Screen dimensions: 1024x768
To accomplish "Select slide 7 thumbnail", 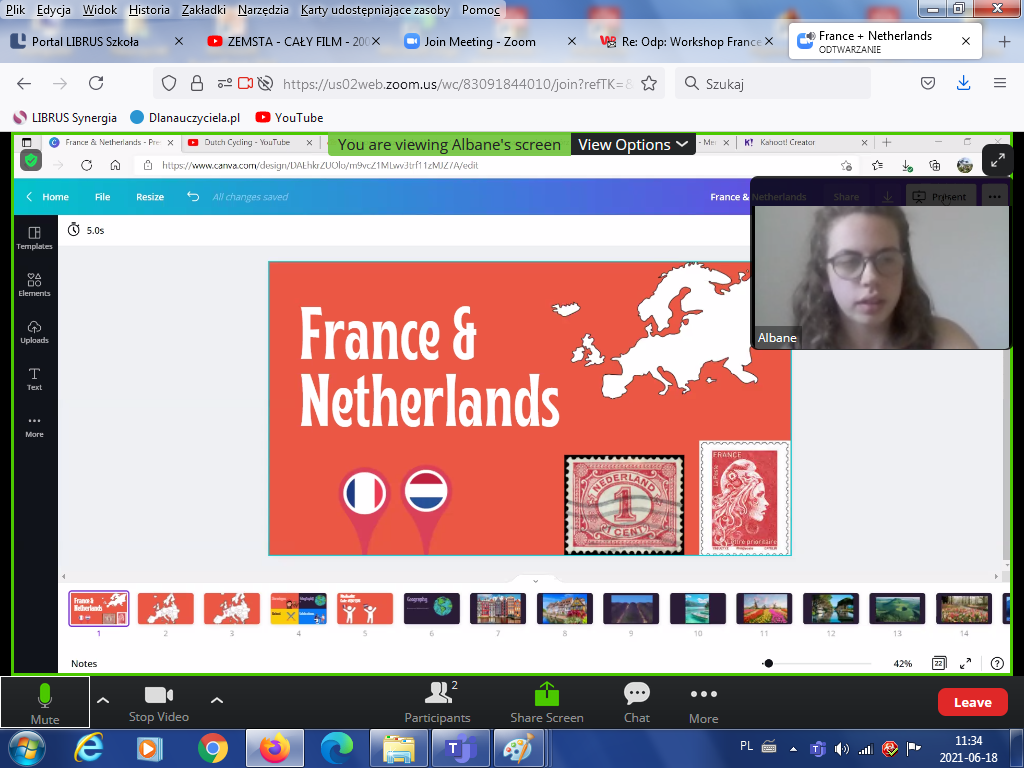I will (498, 609).
